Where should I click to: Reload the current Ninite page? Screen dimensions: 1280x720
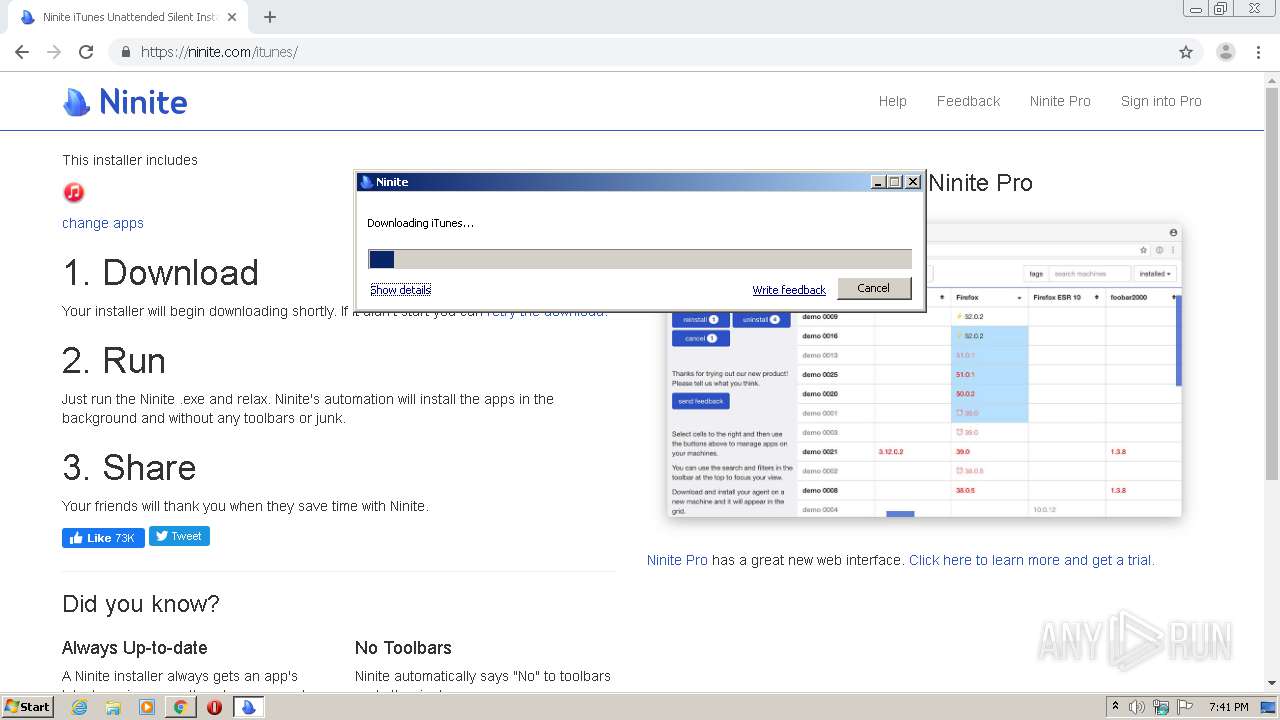[86, 52]
